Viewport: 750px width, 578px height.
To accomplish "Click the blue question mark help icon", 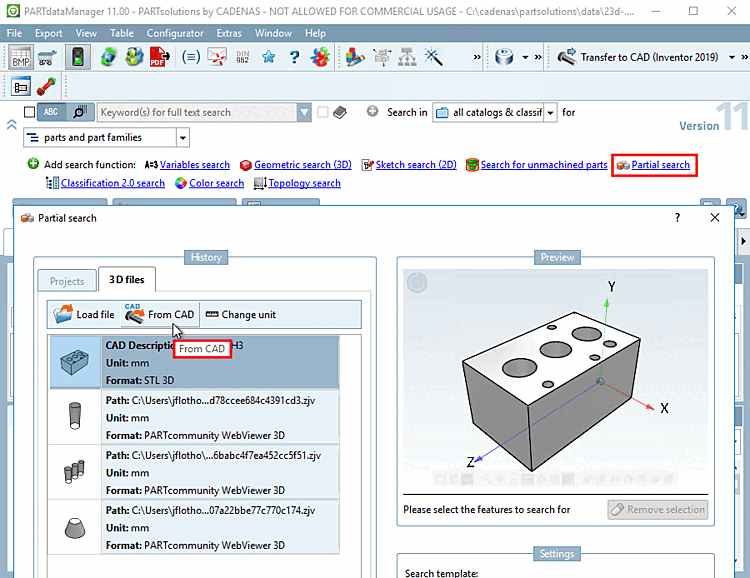I will tap(295, 57).
